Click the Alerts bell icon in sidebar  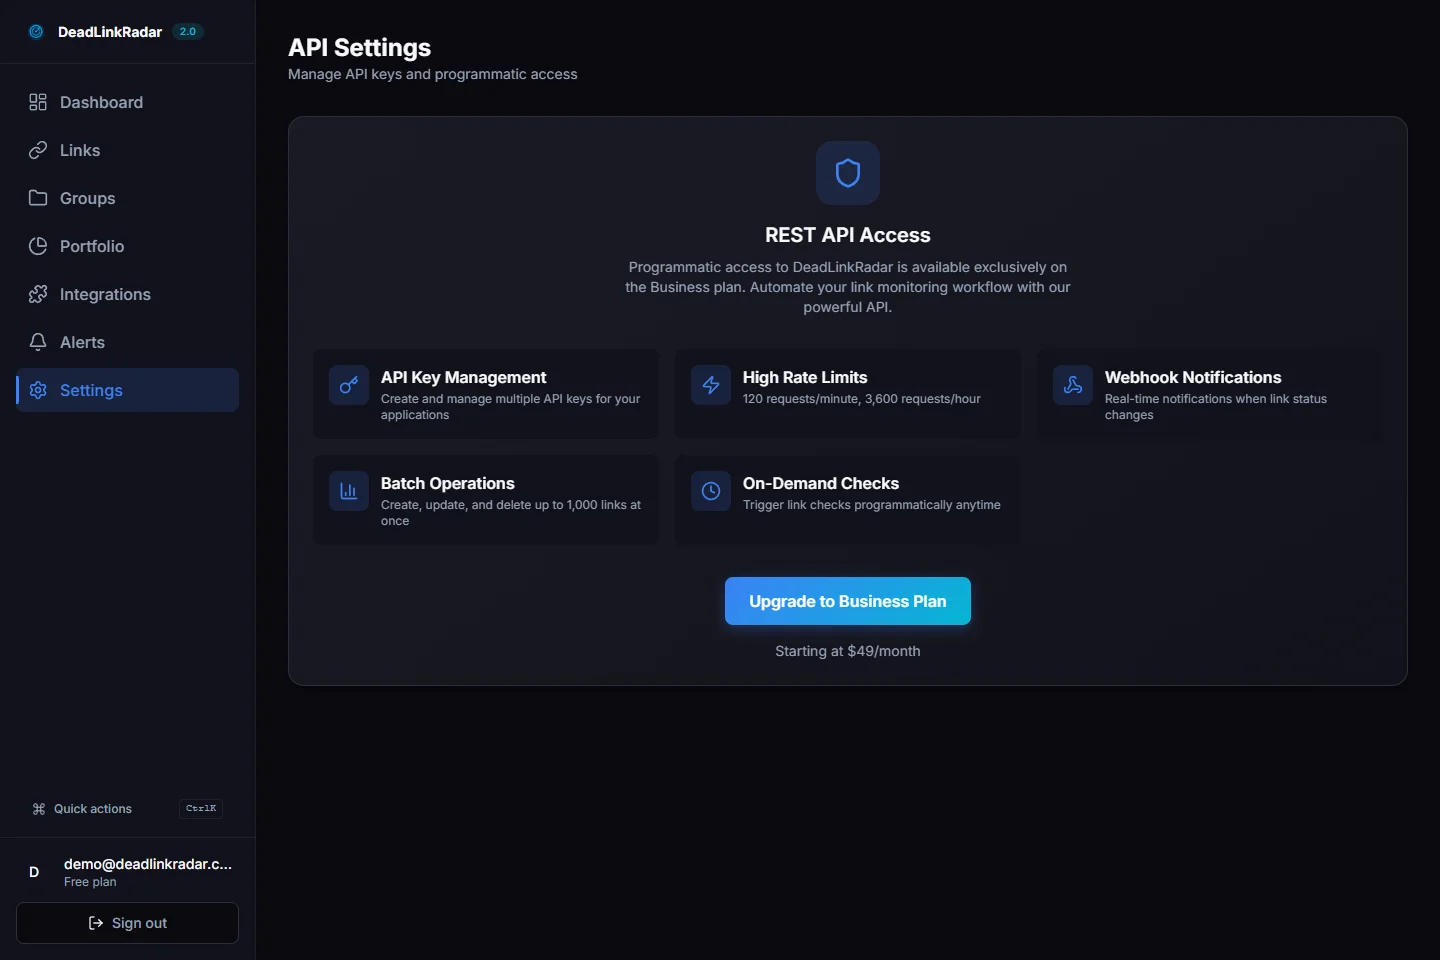click(x=38, y=342)
